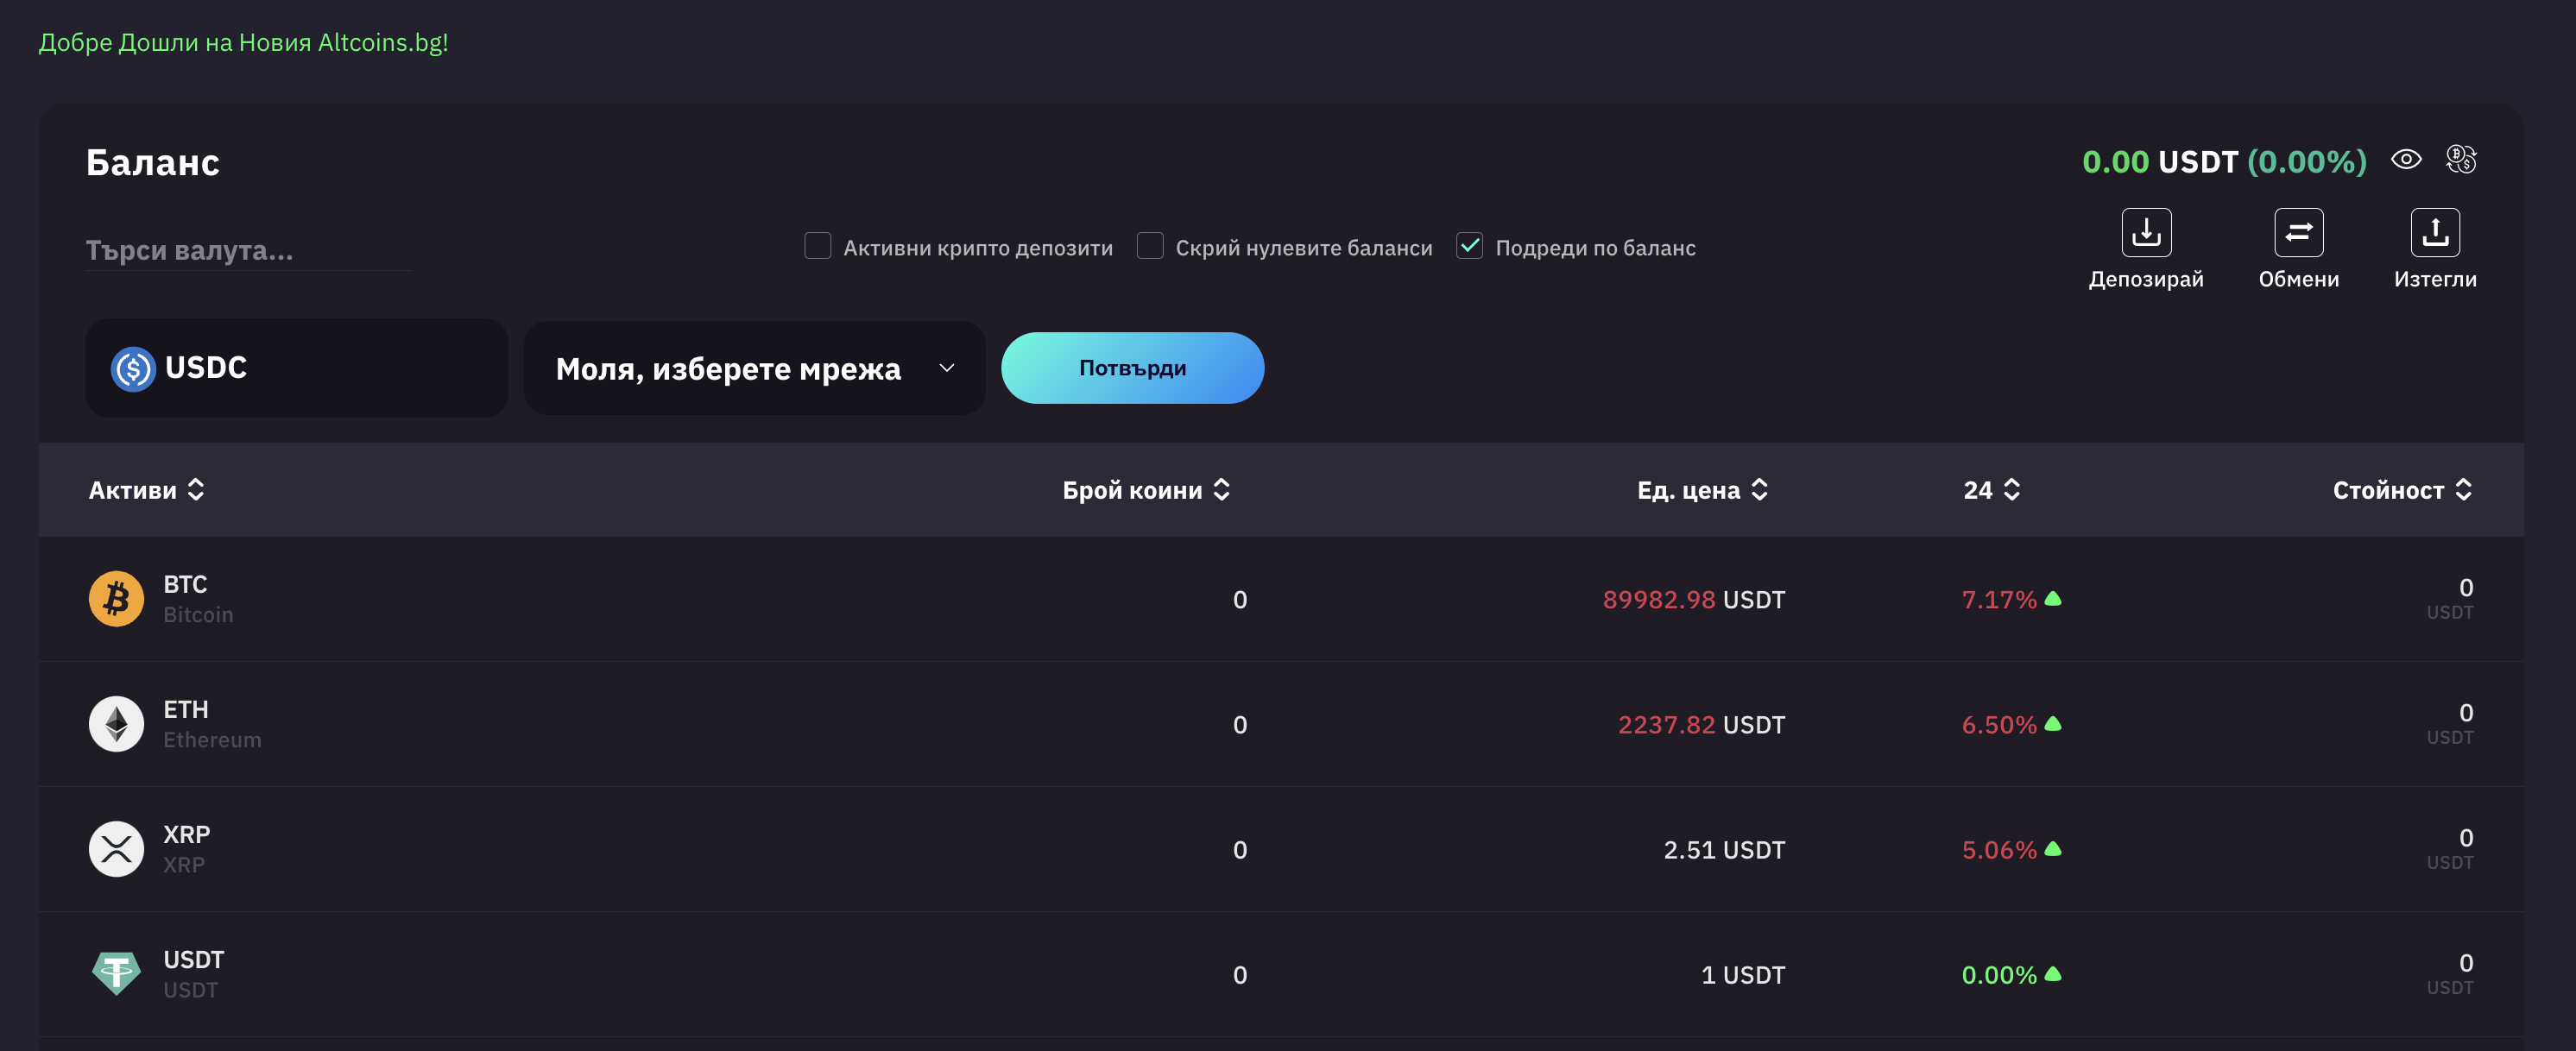Enable the Активни крипто депозити checkbox

[x=817, y=246]
